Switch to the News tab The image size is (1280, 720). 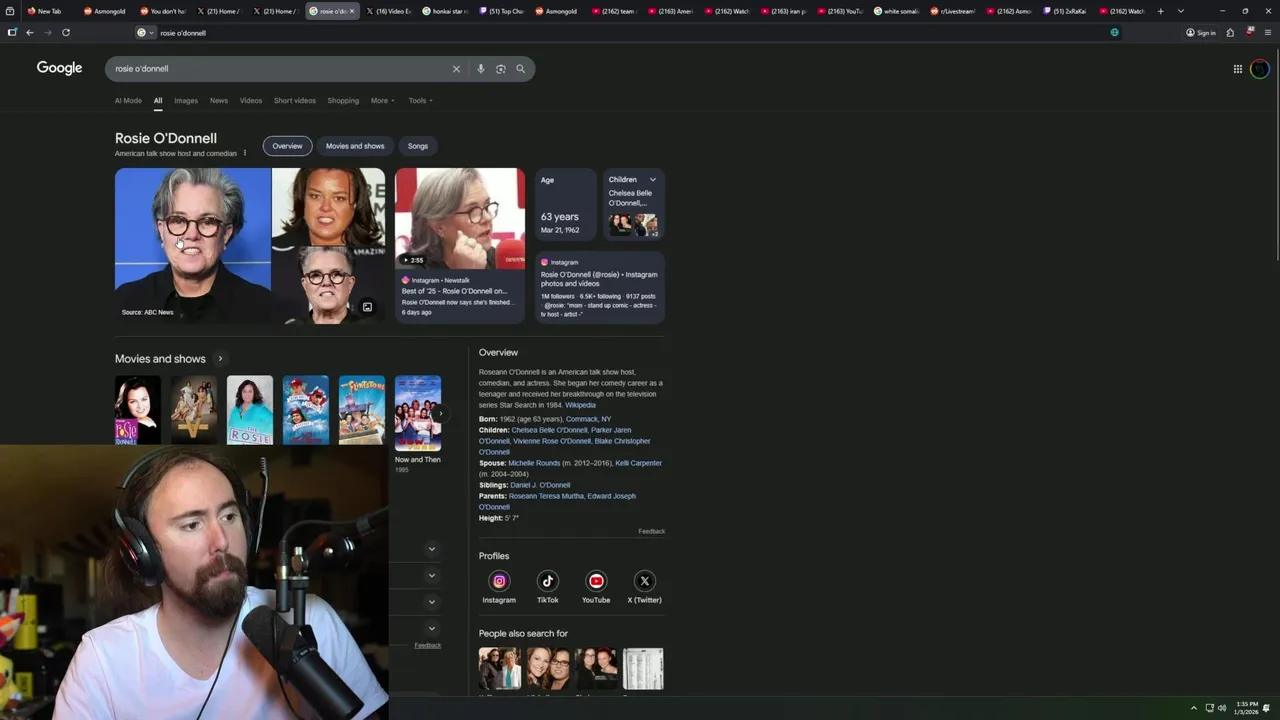[x=219, y=100]
